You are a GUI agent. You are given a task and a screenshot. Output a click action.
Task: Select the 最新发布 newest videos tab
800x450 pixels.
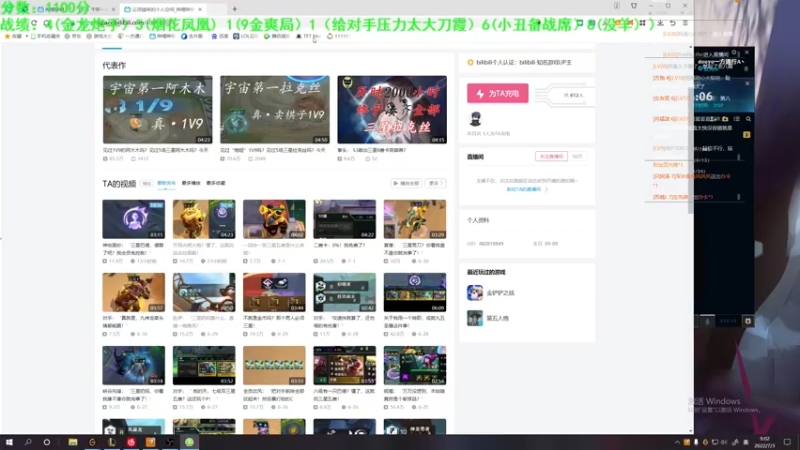tap(166, 183)
